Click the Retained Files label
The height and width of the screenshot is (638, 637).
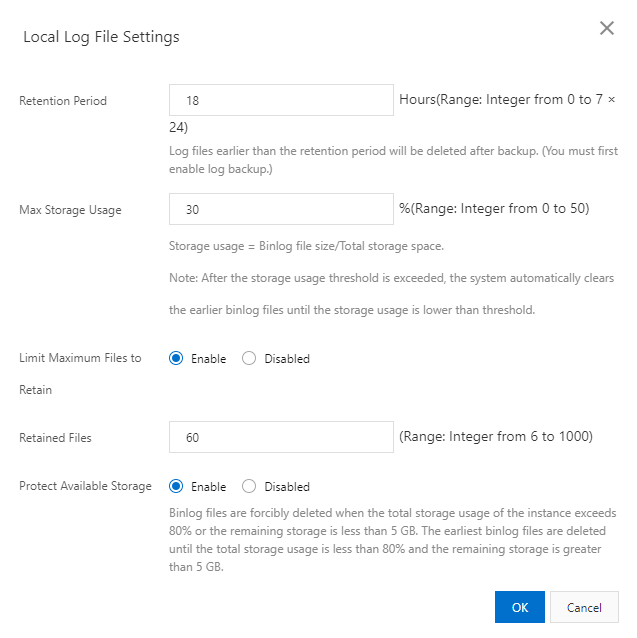coord(55,438)
